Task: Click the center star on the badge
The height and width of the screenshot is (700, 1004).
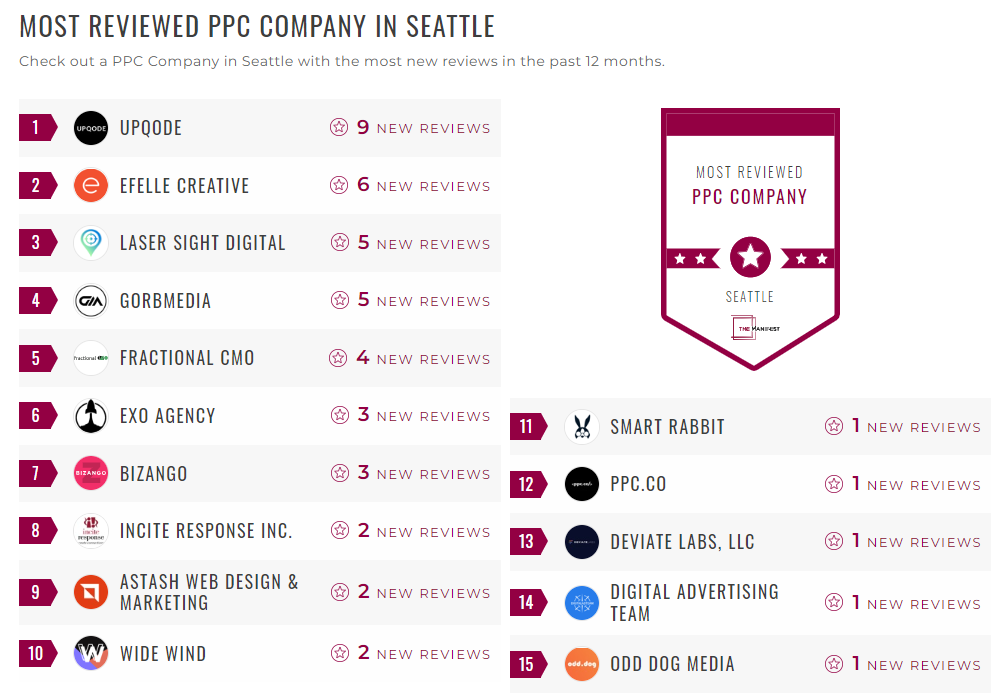Action: 750,257
